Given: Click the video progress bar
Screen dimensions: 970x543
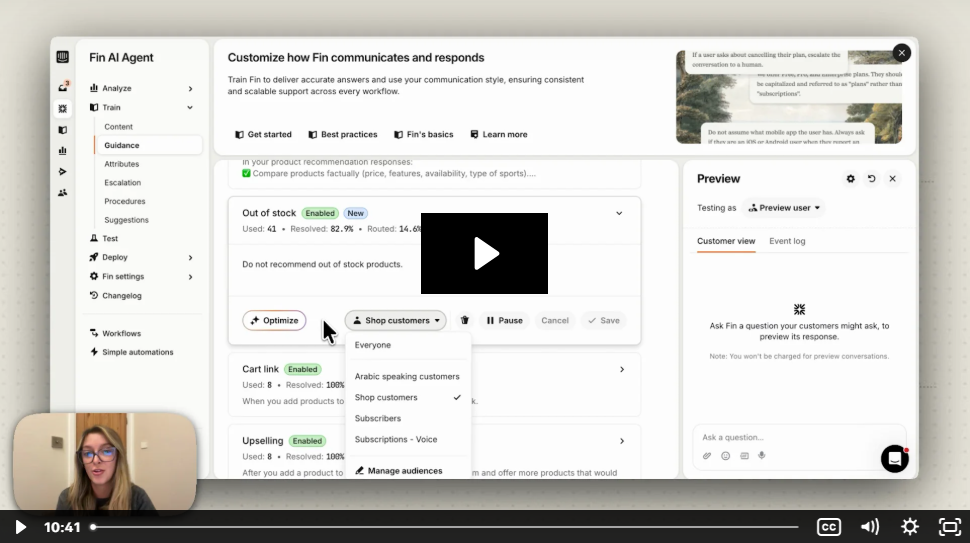Looking at the screenshot, I should point(445,527).
